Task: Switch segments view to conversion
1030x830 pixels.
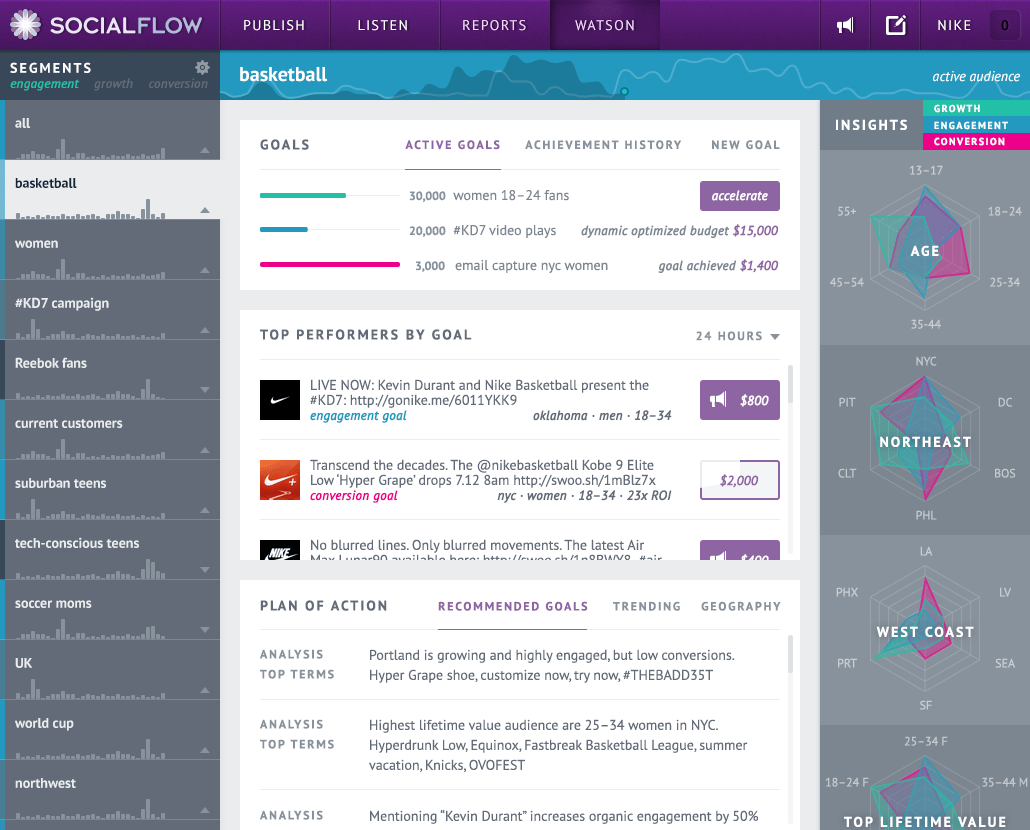Action: (x=178, y=84)
